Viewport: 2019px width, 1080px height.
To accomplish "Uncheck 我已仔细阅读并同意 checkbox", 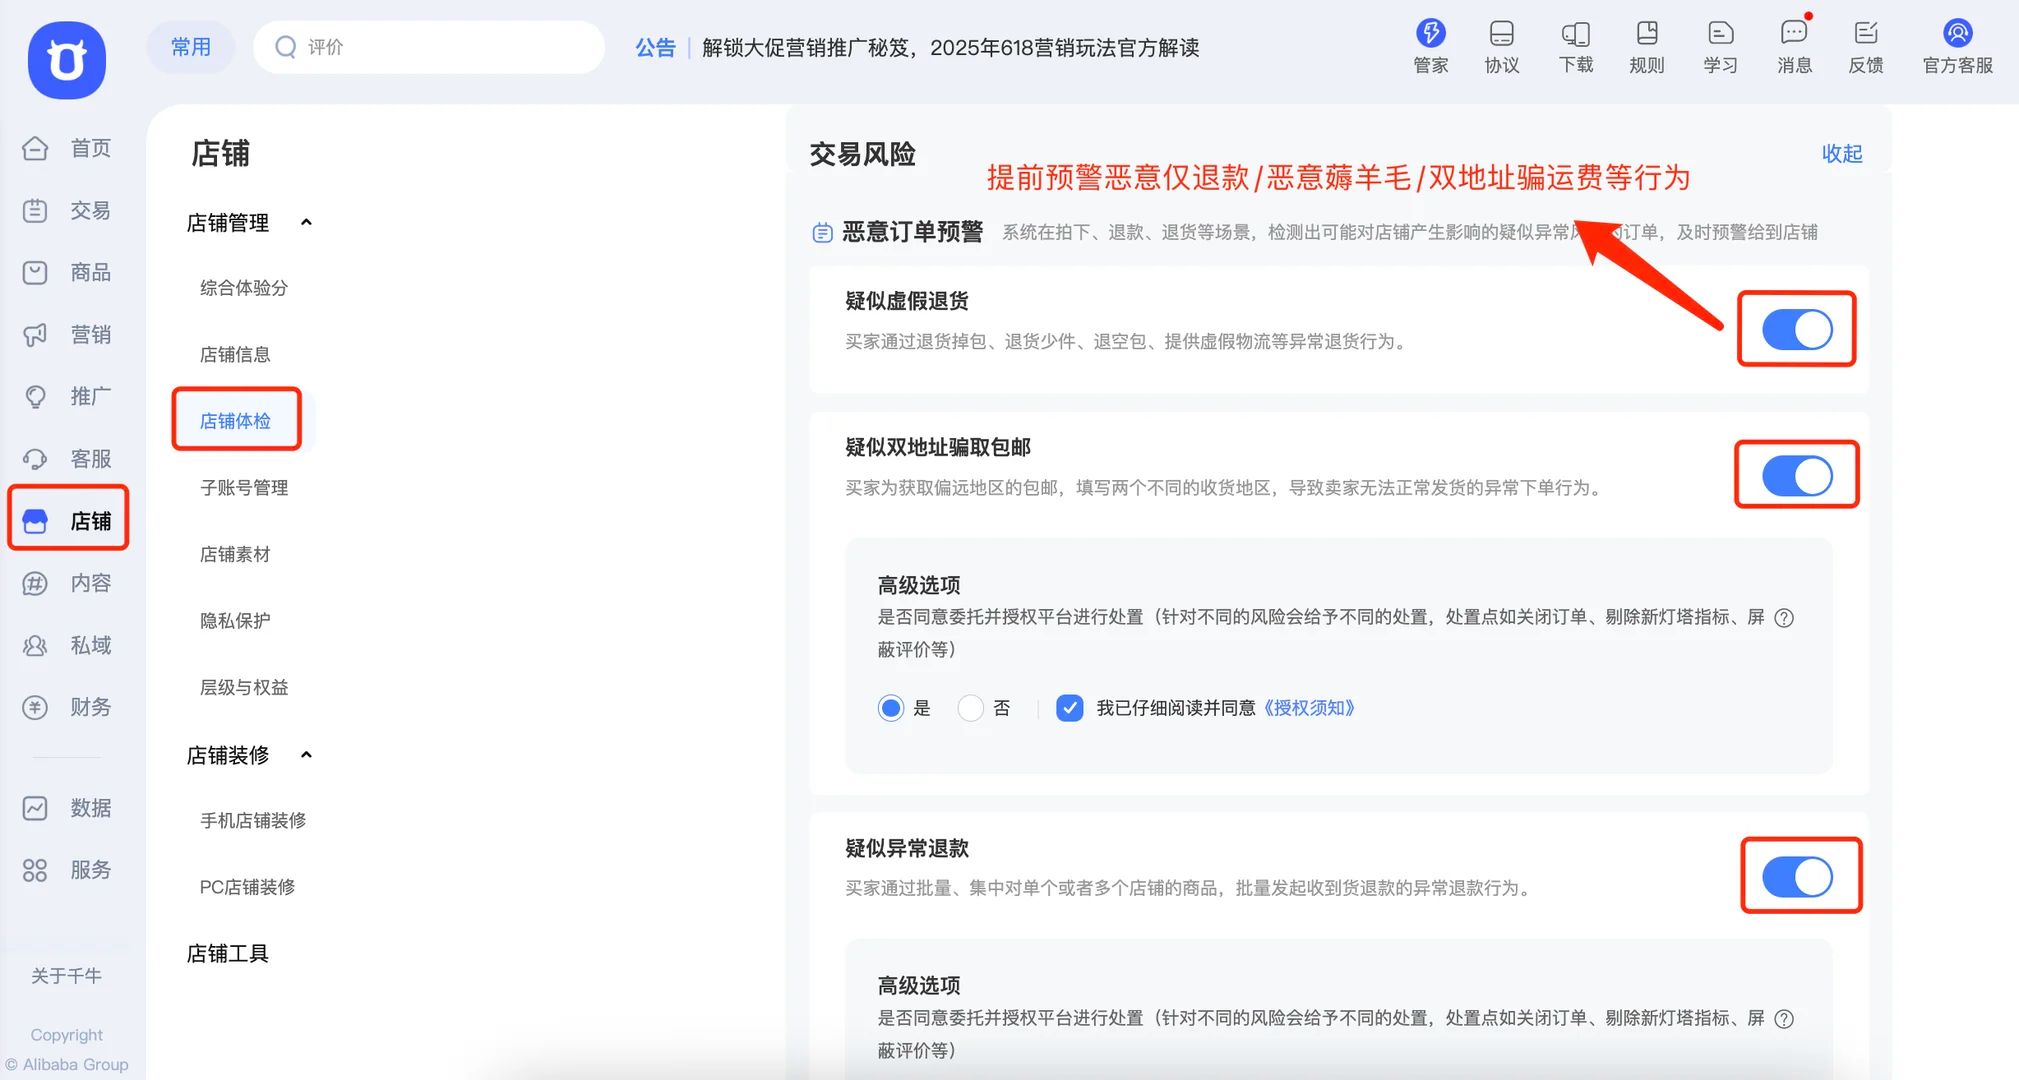I will tap(1069, 708).
